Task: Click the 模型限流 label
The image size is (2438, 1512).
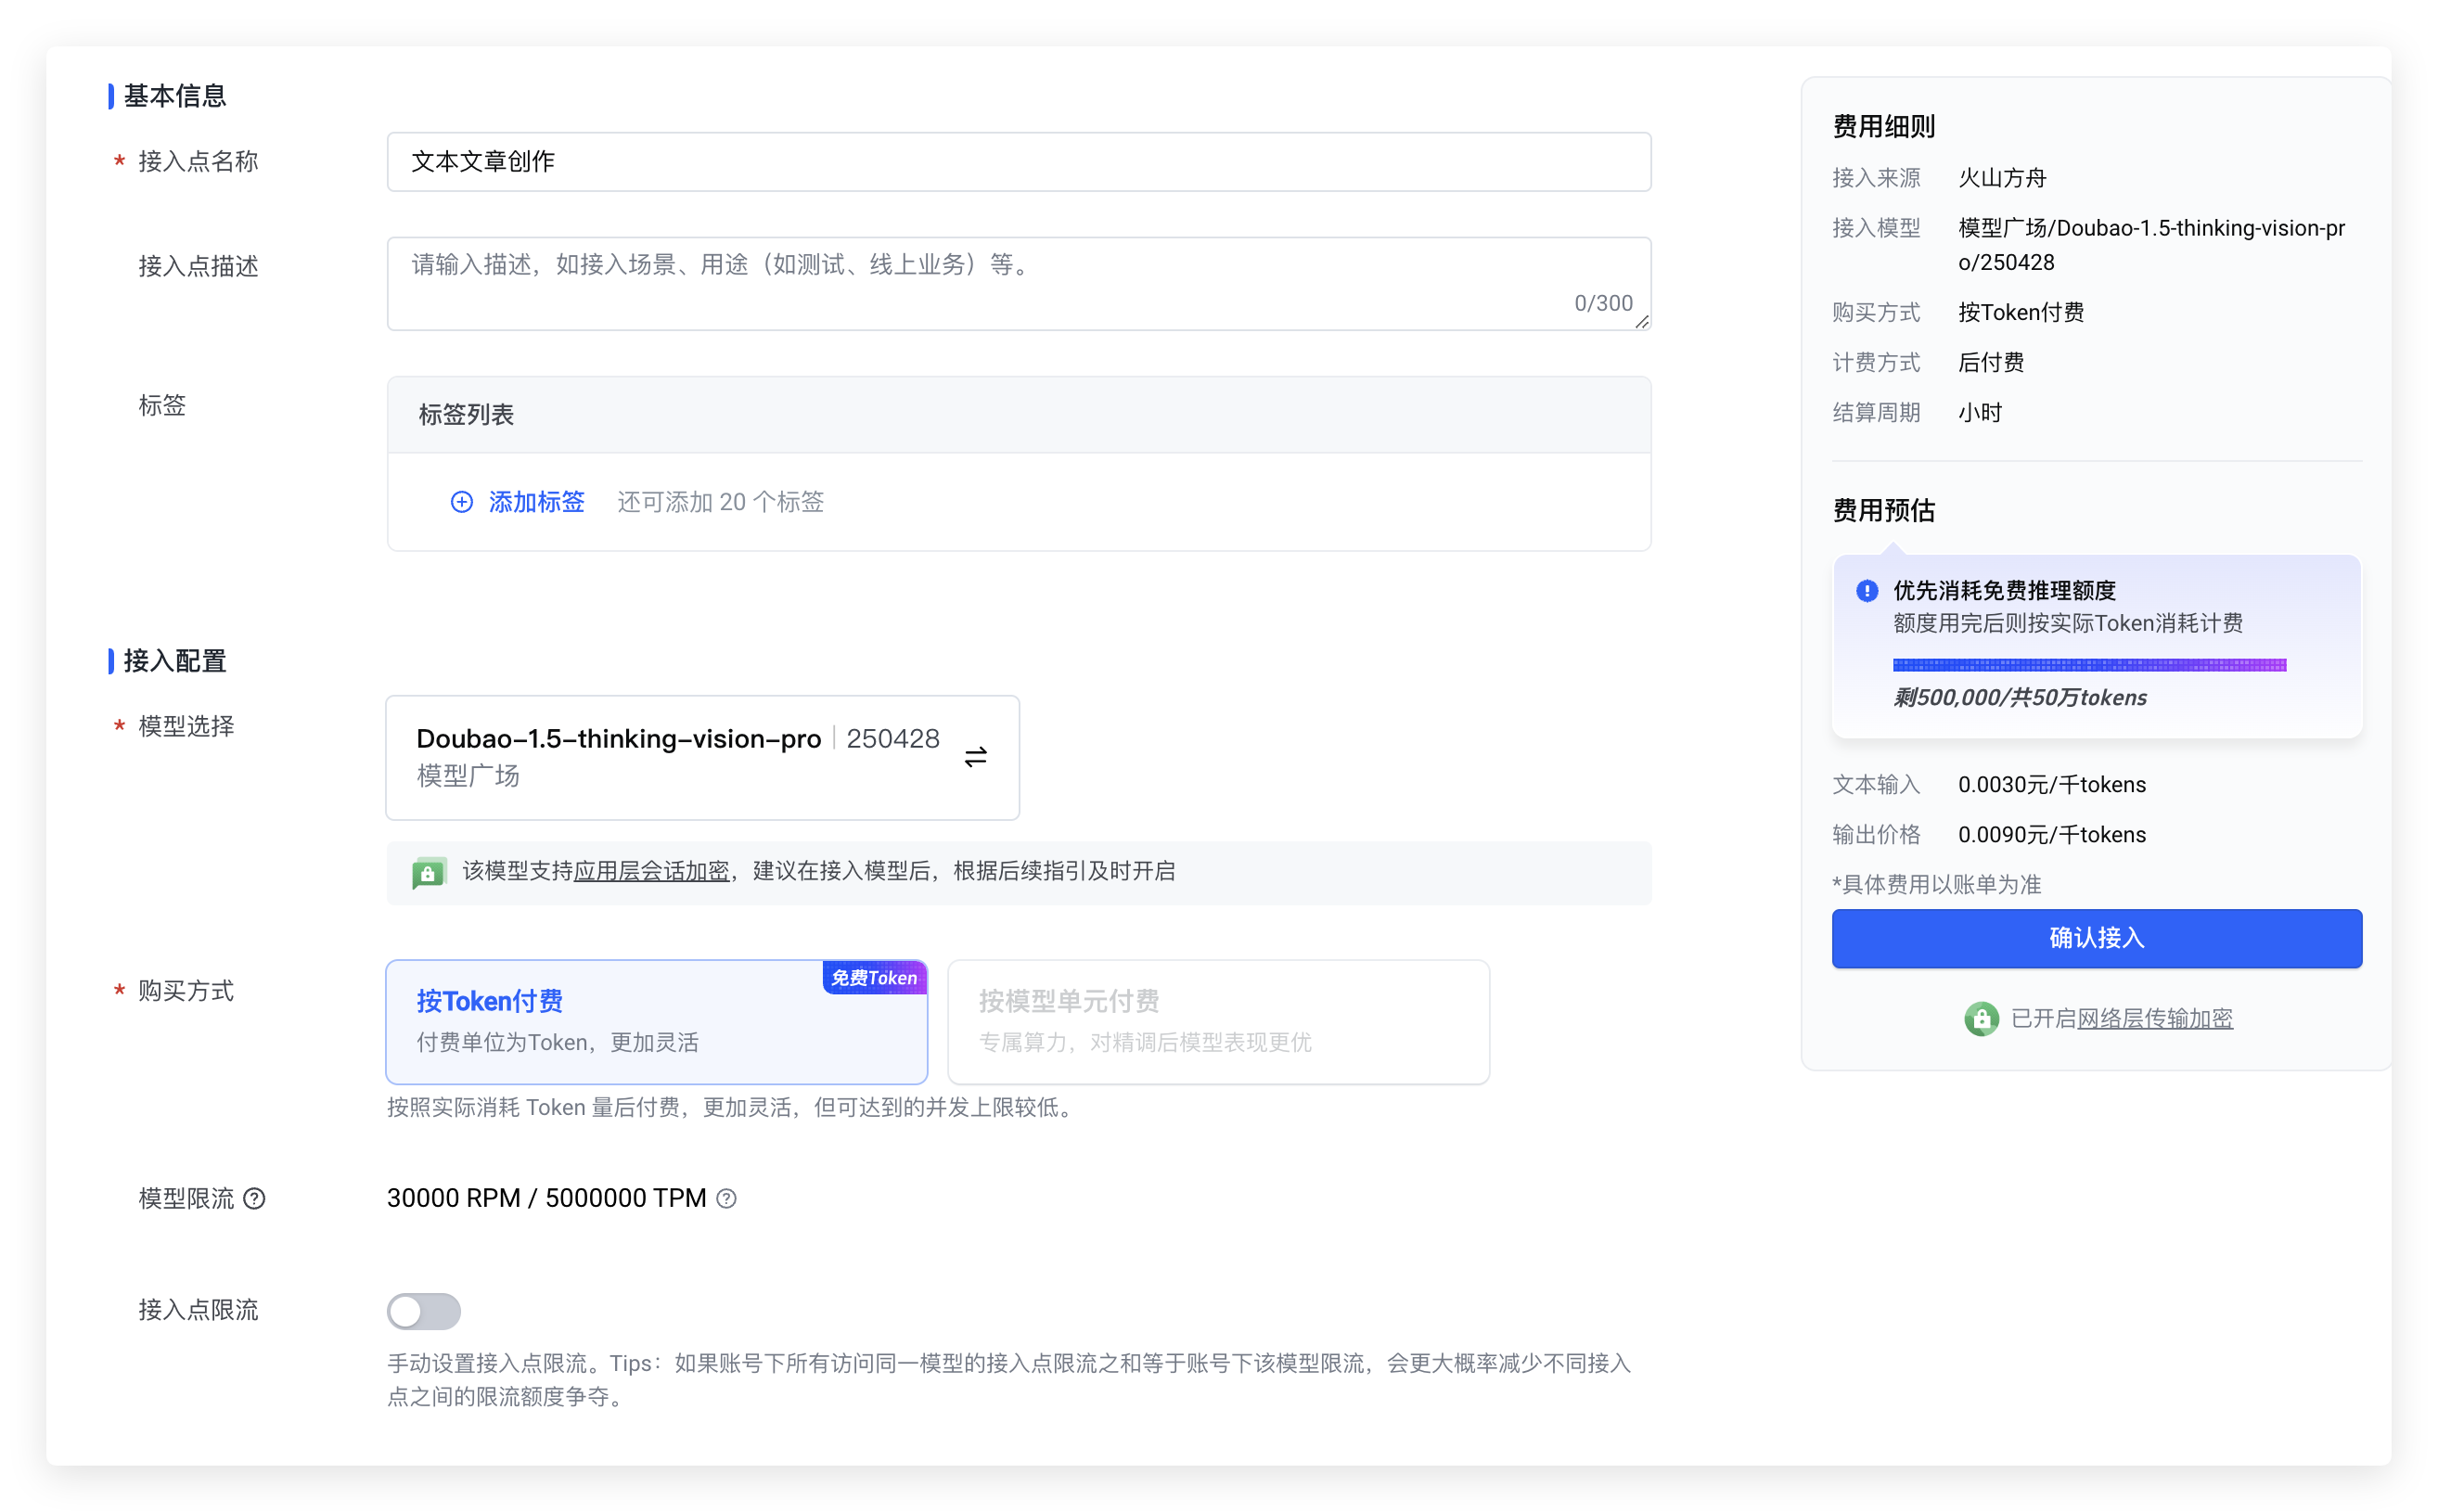Action: pyautogui.click(x=186, y=1198)
